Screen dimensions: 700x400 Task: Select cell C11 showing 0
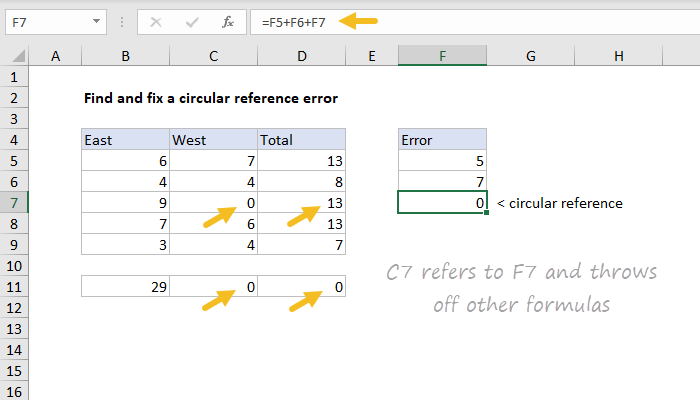(x=213, y=287)
